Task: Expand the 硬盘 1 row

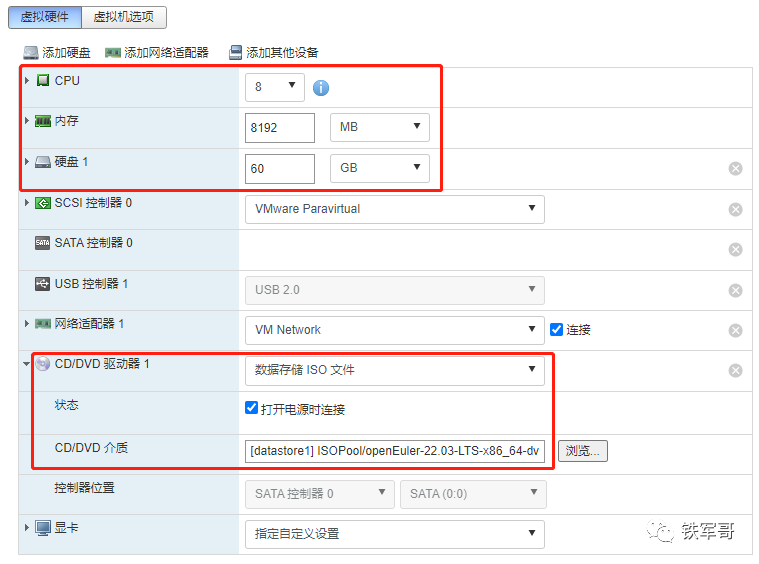Action: [x=27, y=161]
